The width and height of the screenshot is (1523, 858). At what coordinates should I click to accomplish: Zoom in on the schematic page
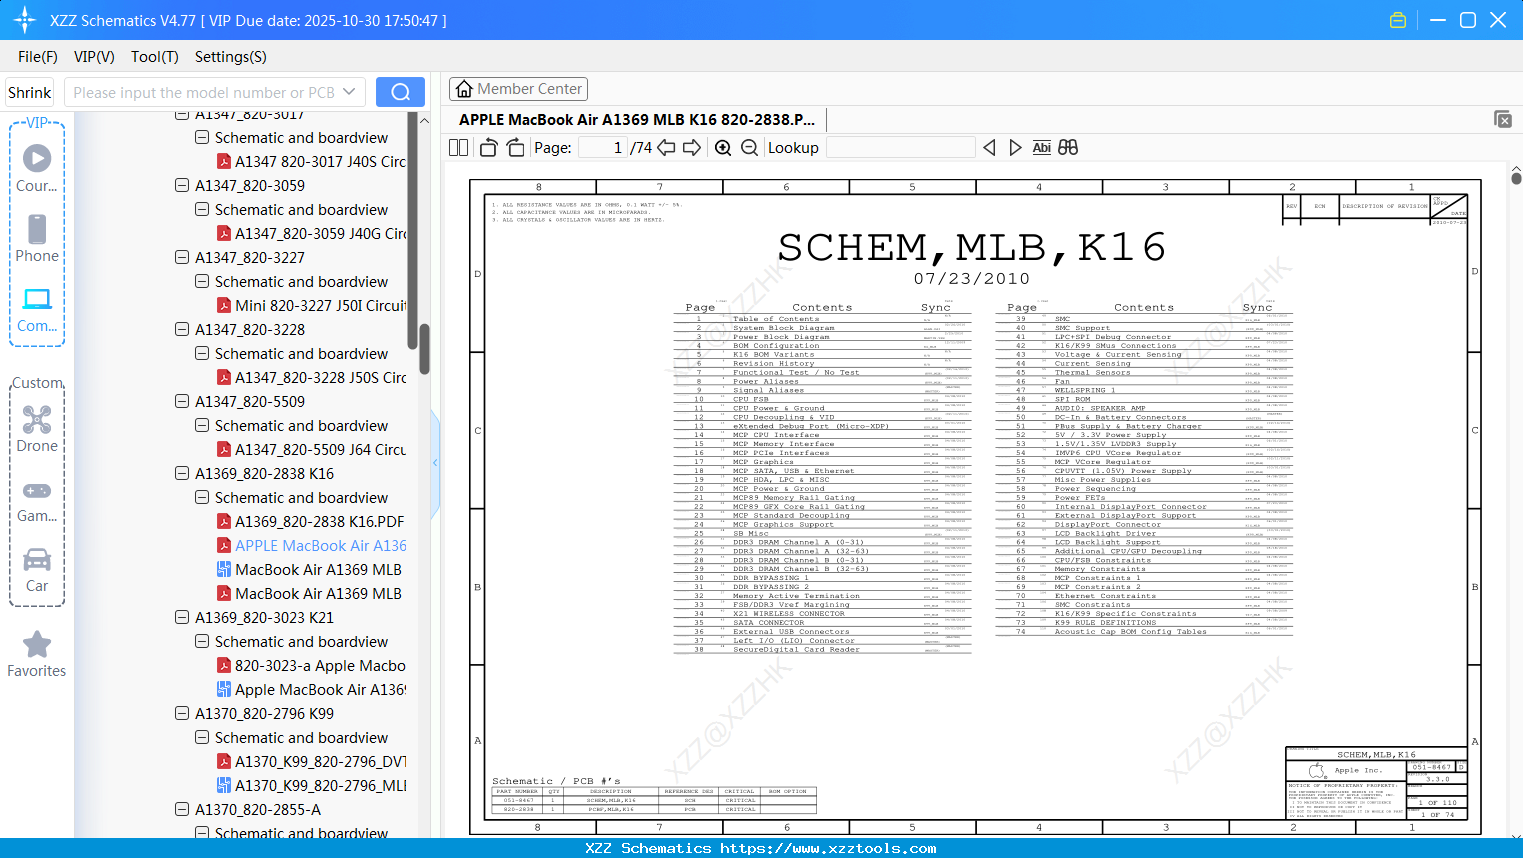723,148
